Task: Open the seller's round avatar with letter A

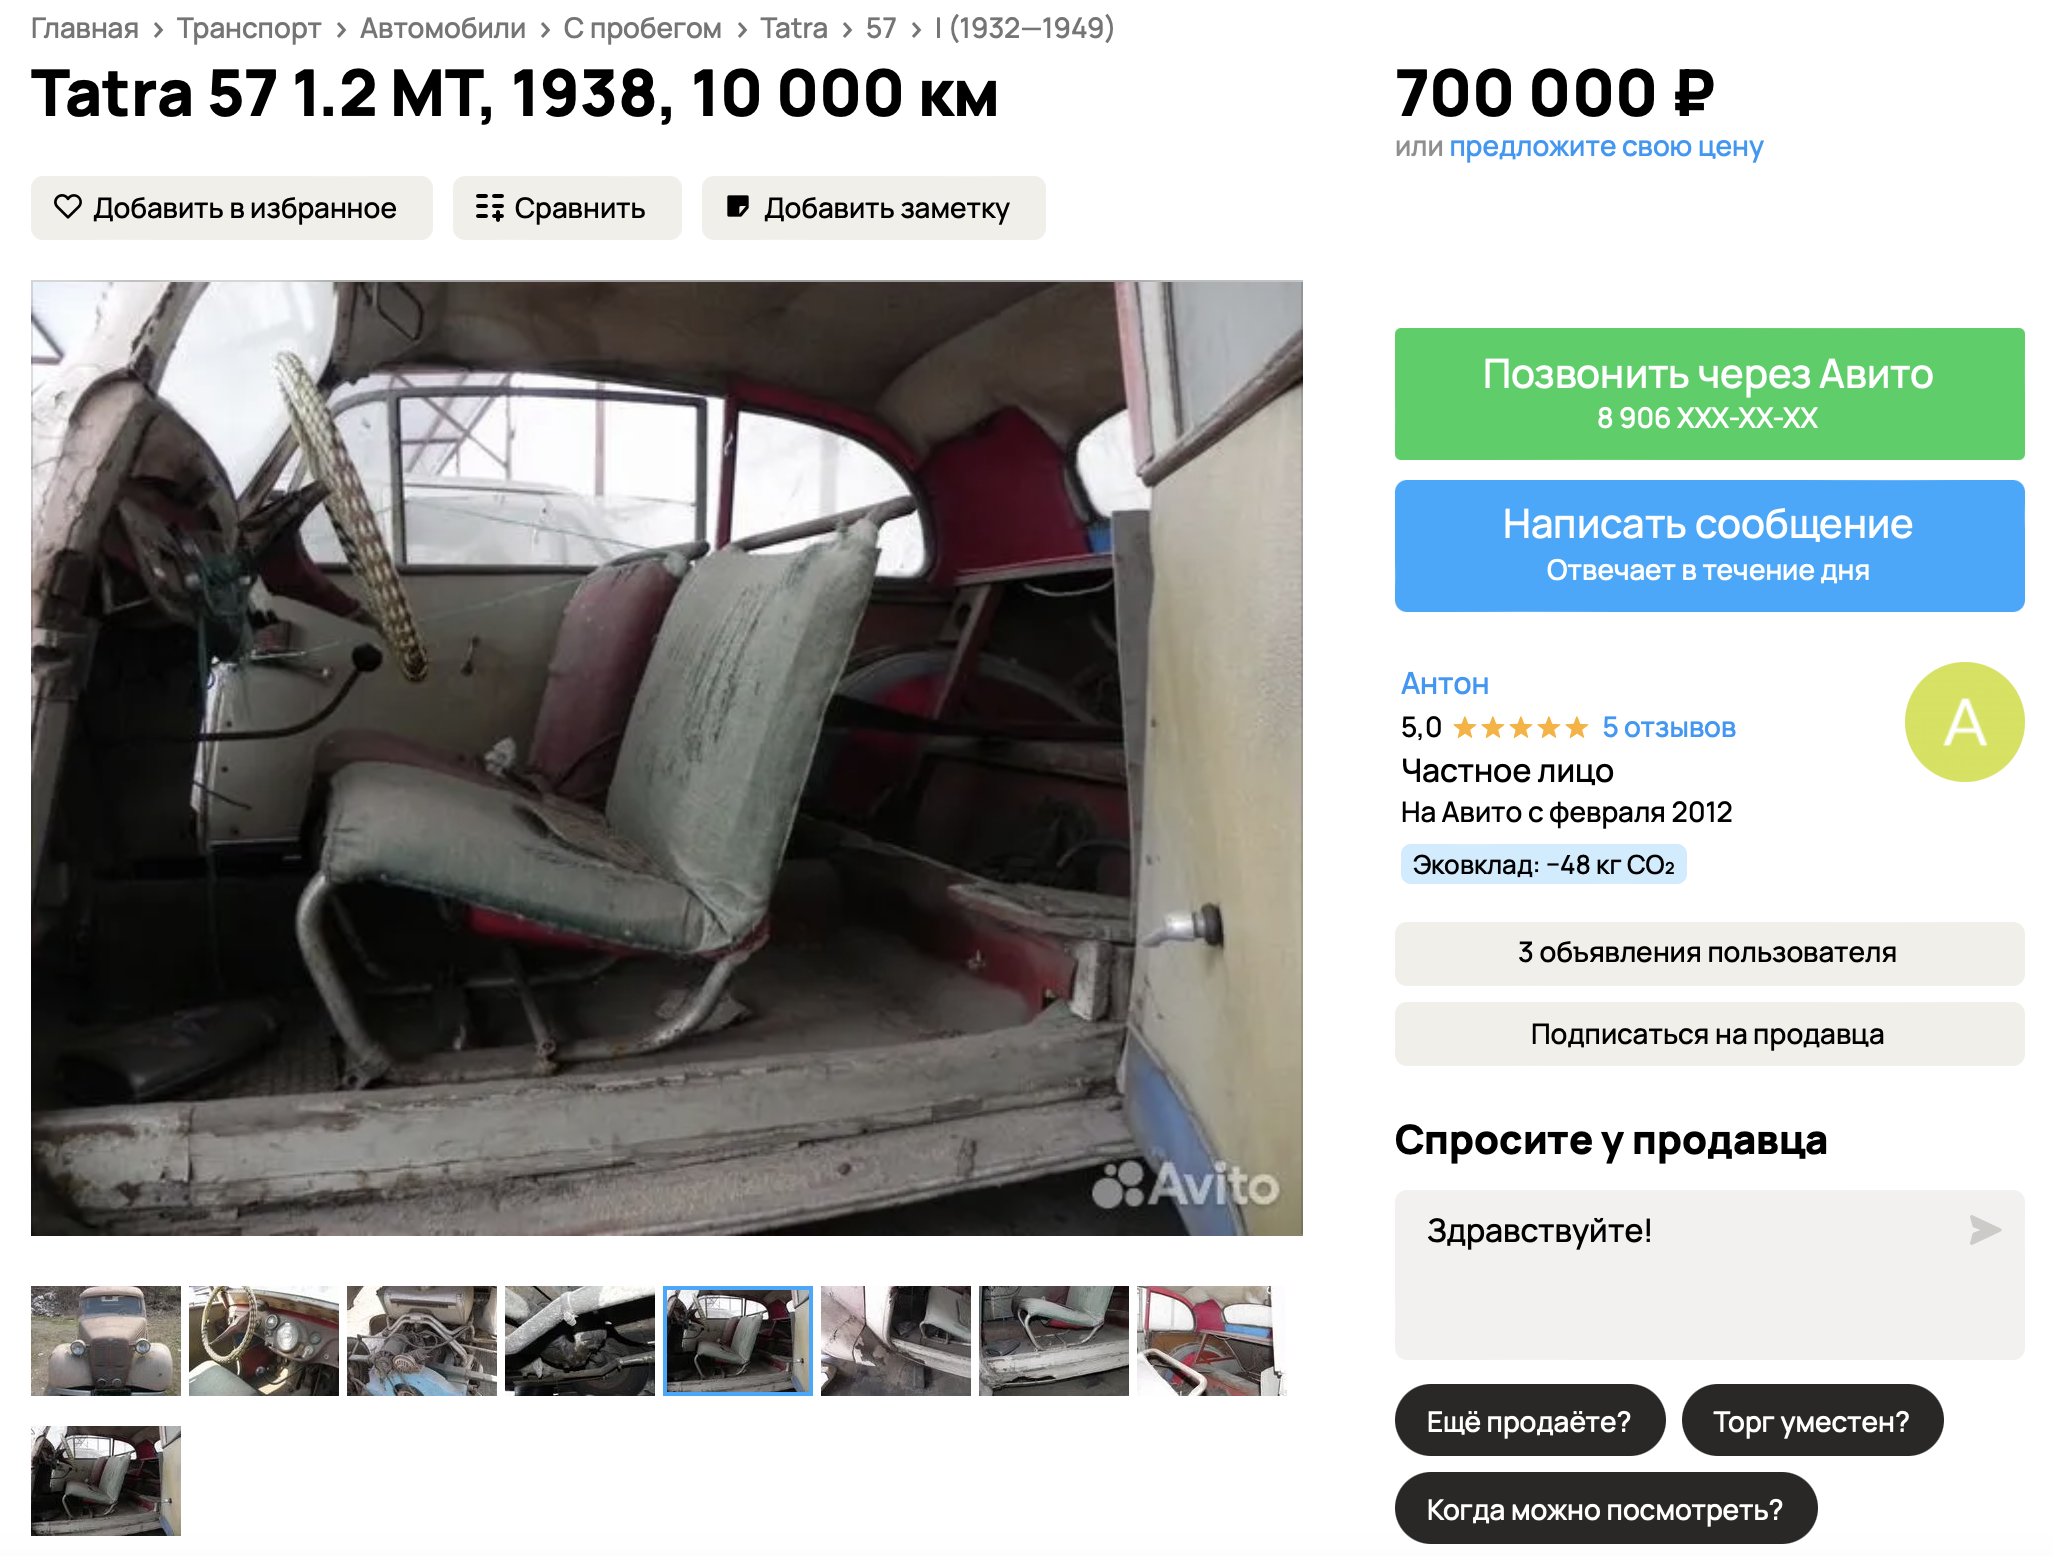Action: [1964, 722]
